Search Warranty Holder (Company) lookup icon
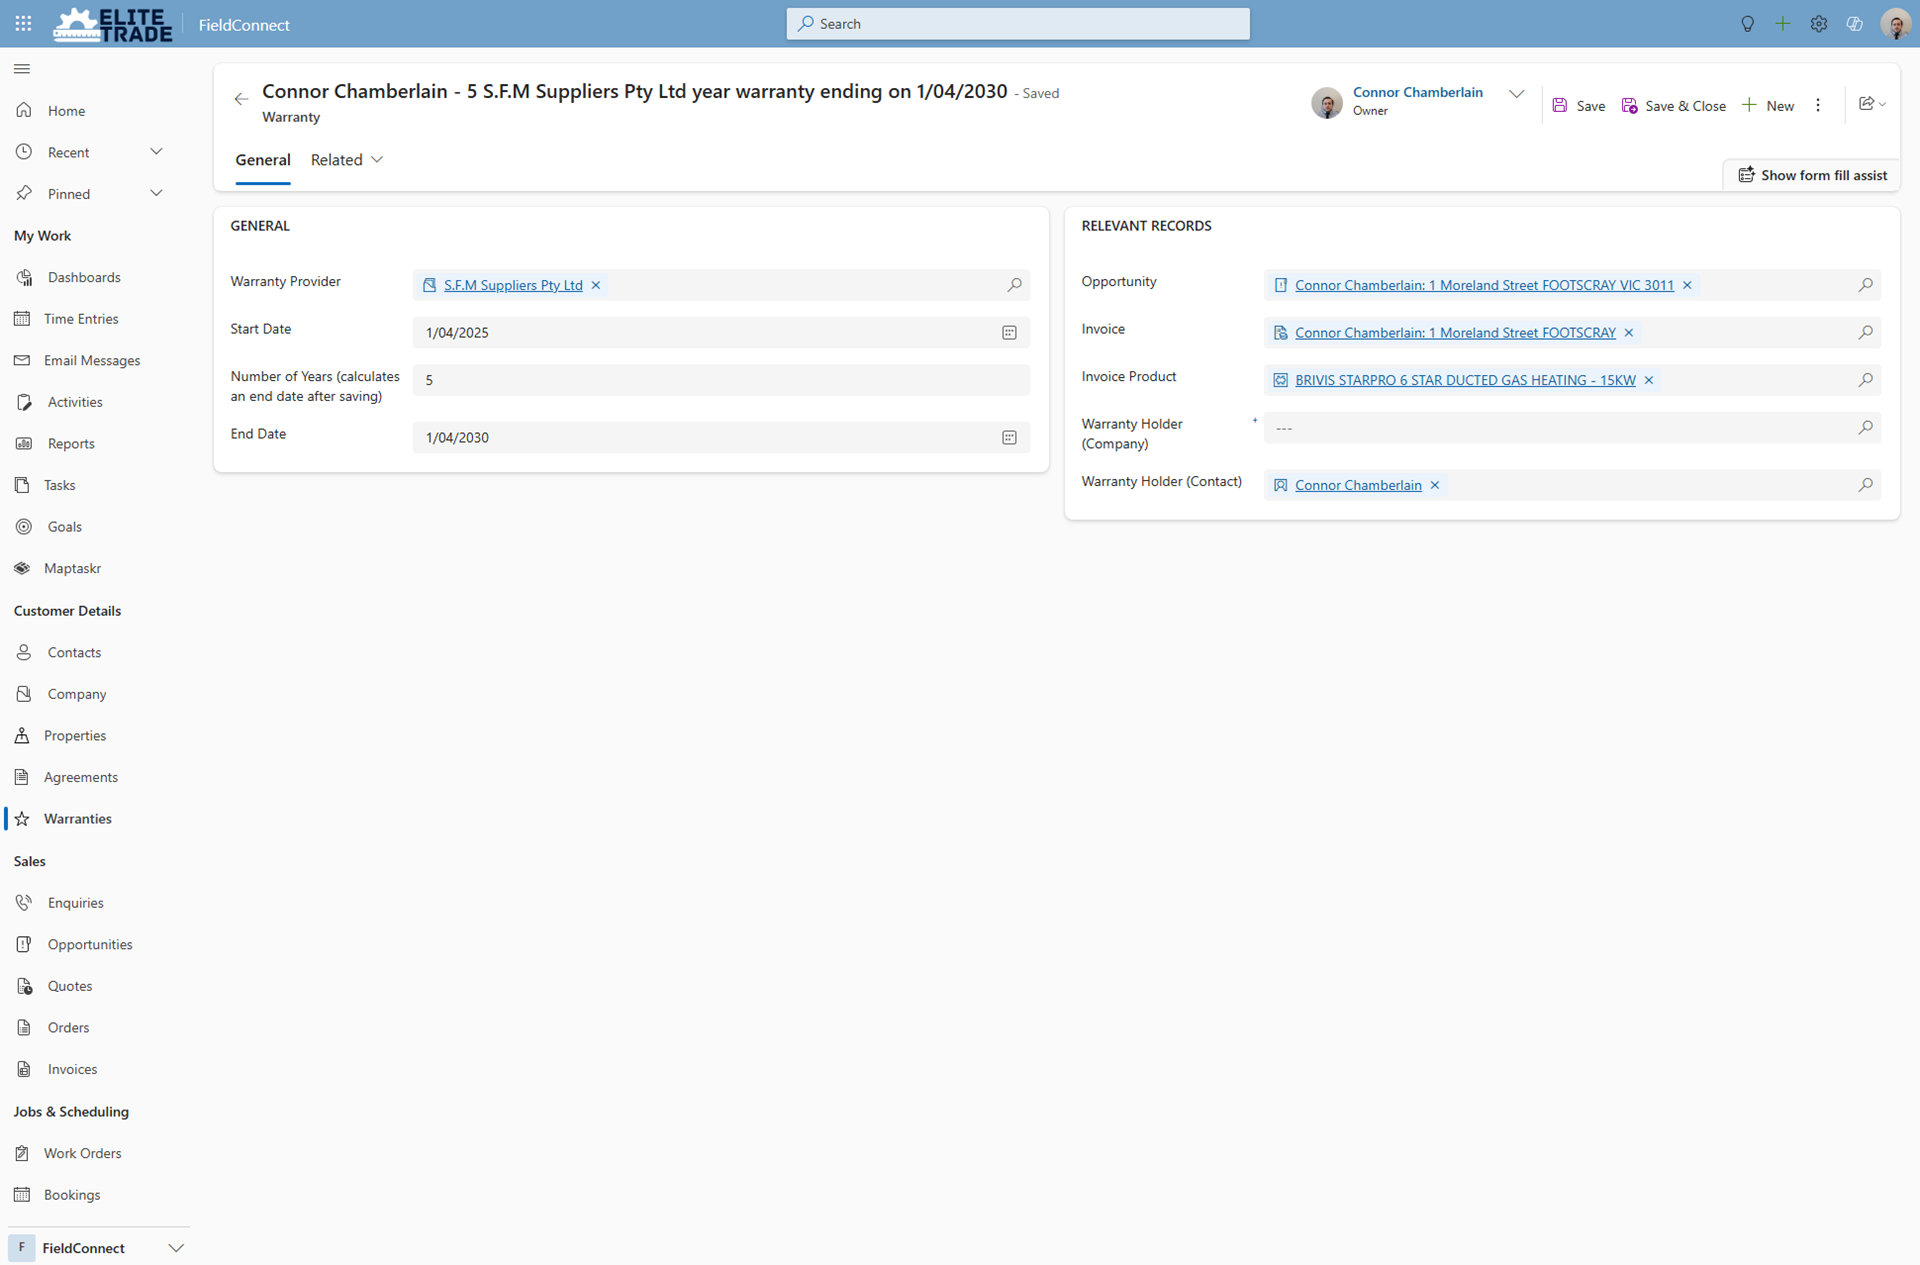 click(1865, 428)
